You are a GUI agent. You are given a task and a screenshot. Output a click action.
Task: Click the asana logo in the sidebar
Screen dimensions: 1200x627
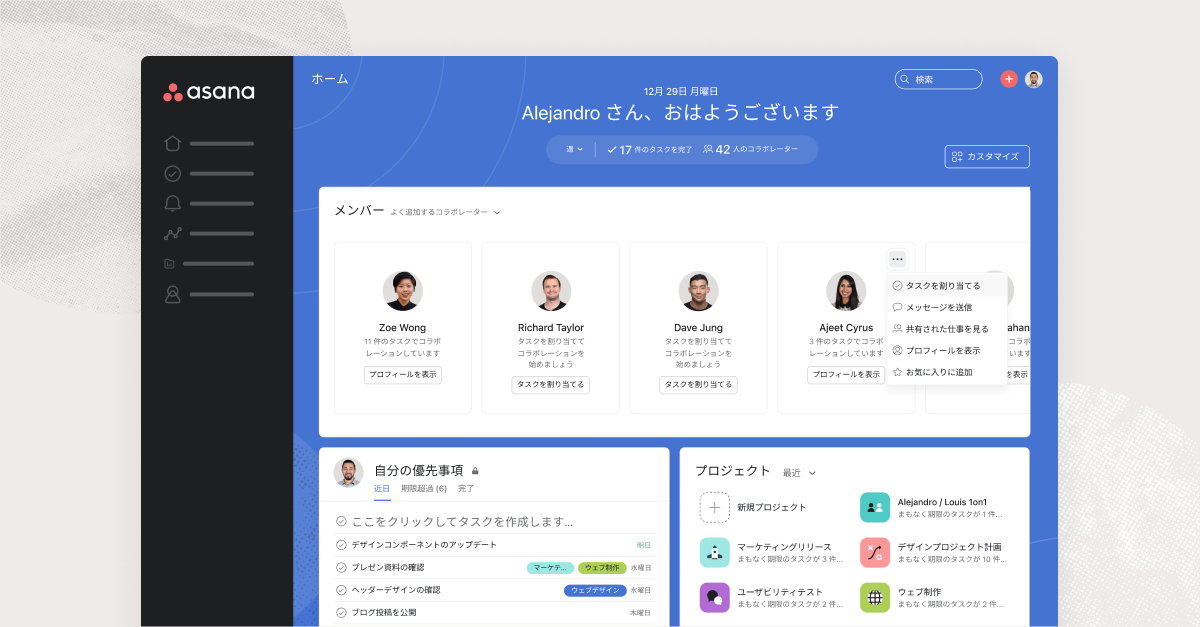tap(209, 92)
